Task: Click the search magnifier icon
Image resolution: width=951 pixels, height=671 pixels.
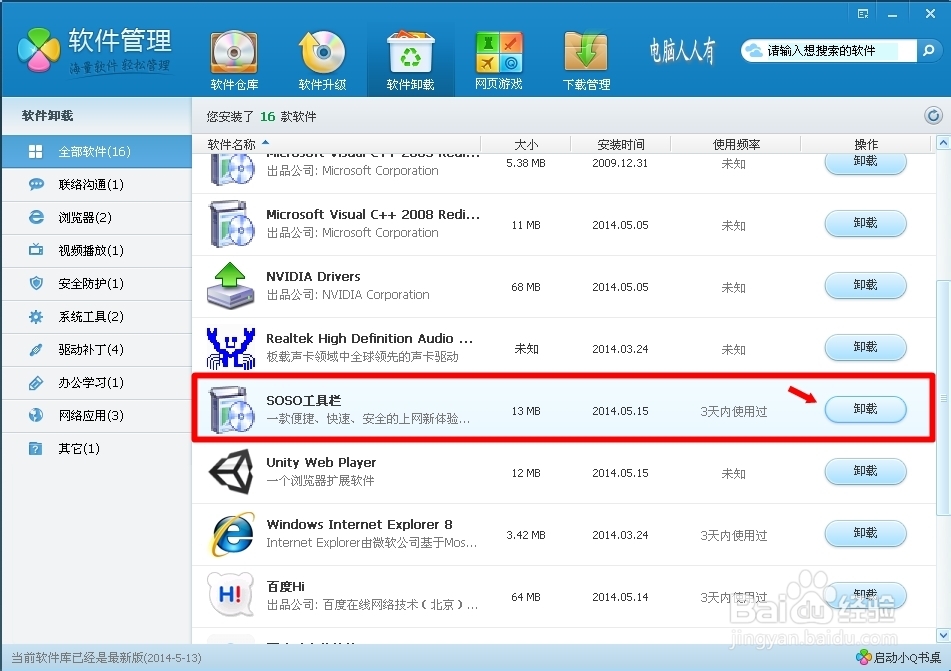Action: pyautogui.click(x=929, y=50)
